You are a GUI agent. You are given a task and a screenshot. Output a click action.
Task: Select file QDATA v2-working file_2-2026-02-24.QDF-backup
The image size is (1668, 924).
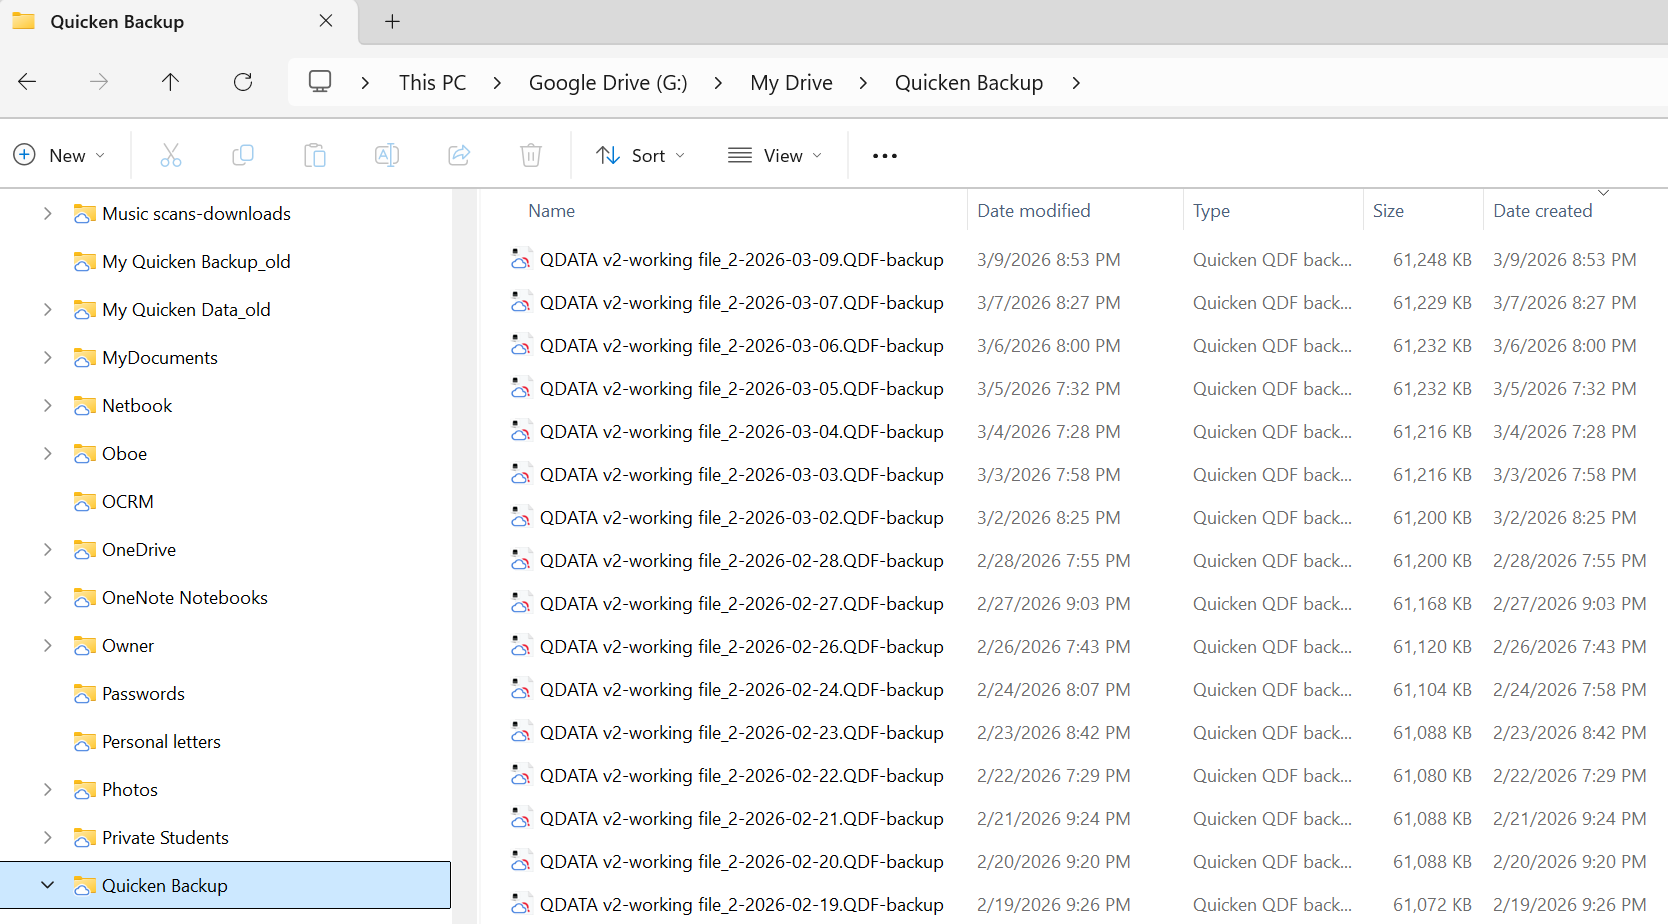point(741,690)
